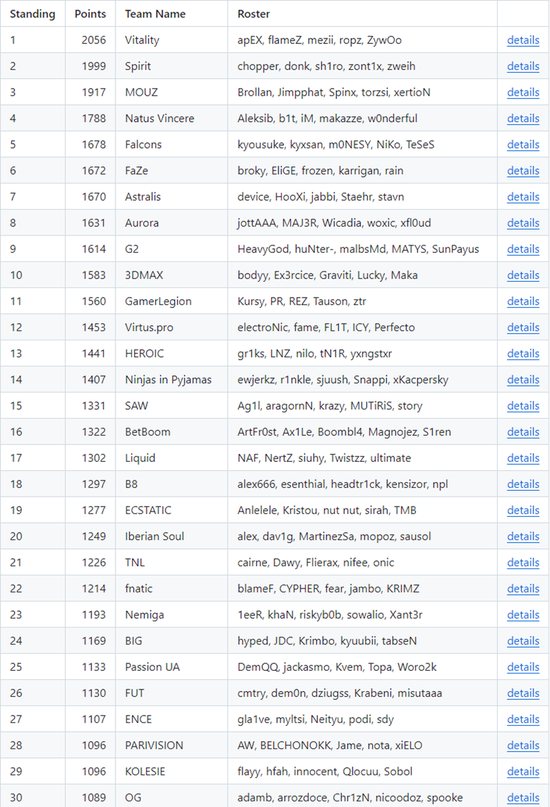View fnatic team details
This screenshot has height=807, width=550.
[523, 589]
